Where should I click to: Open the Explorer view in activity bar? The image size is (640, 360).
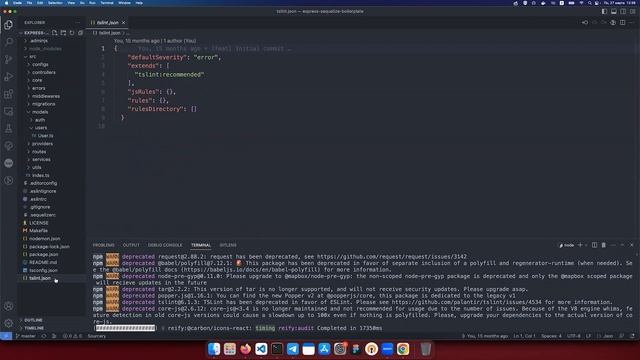tap(9, 25)
